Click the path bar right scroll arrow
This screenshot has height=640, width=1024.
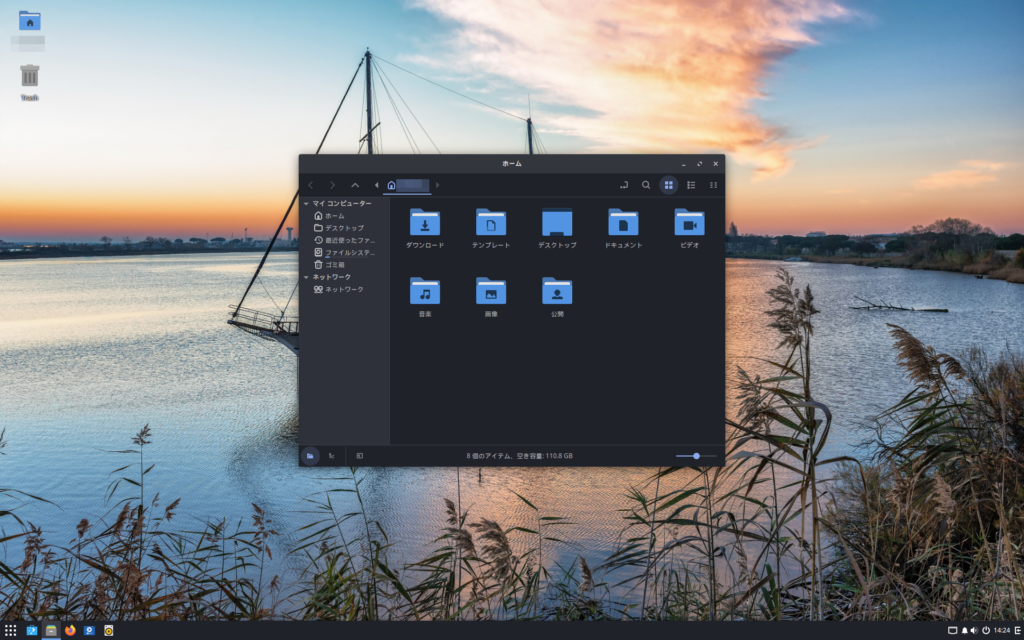[437, 185]
